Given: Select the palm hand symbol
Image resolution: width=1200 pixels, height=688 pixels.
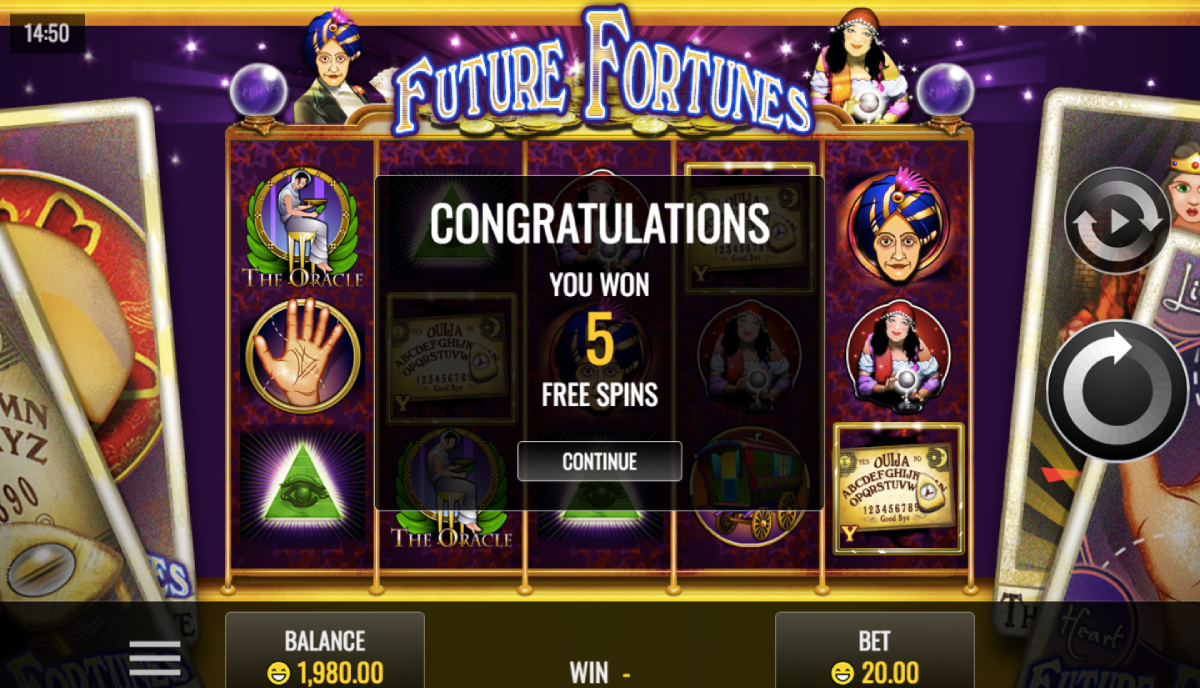Looking at the screenshot, I should pos(302,356).
